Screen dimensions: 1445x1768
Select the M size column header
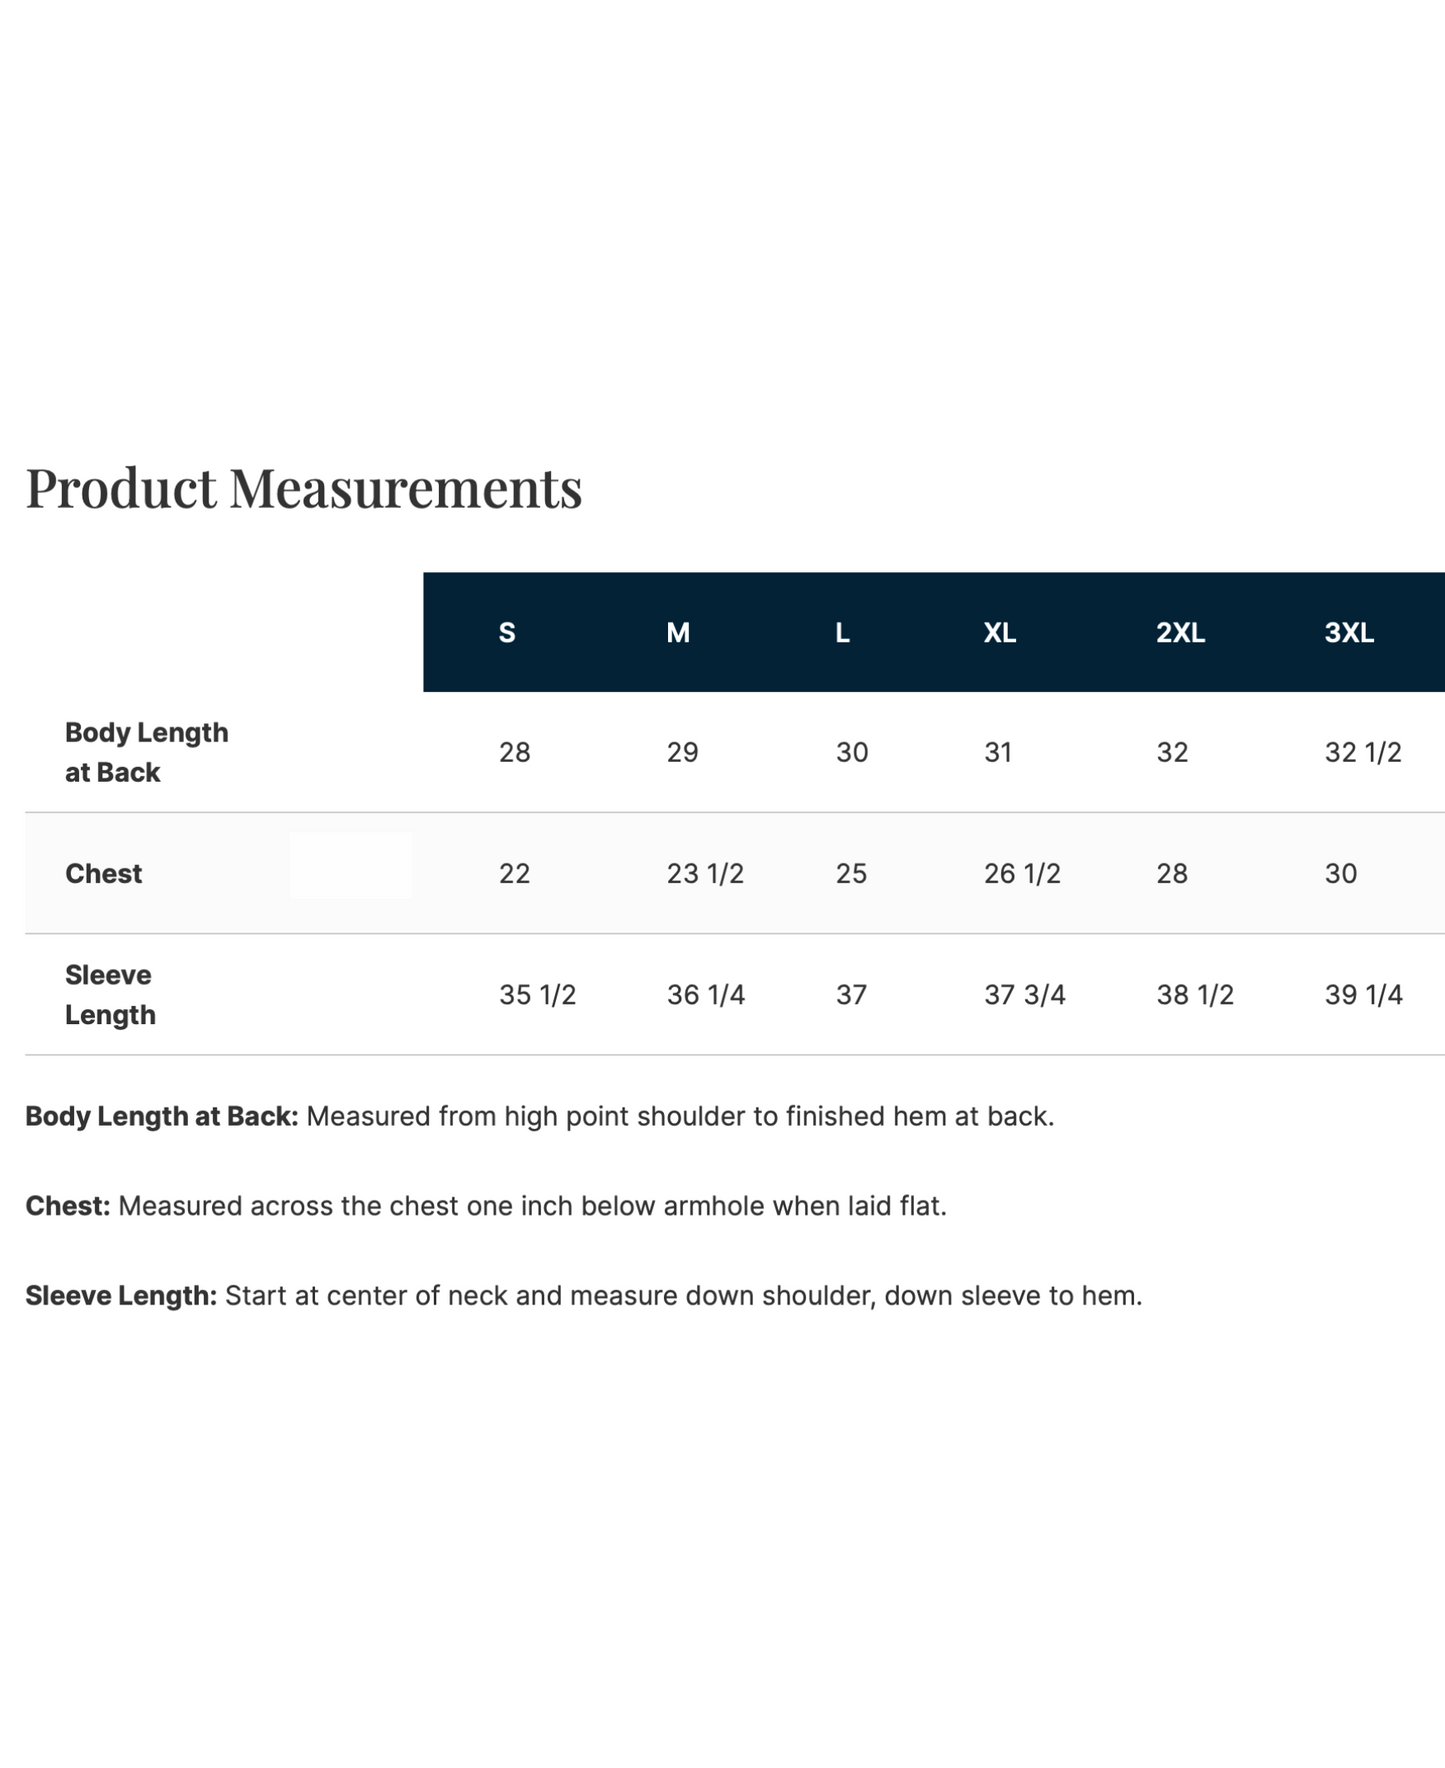click(678, 633)
